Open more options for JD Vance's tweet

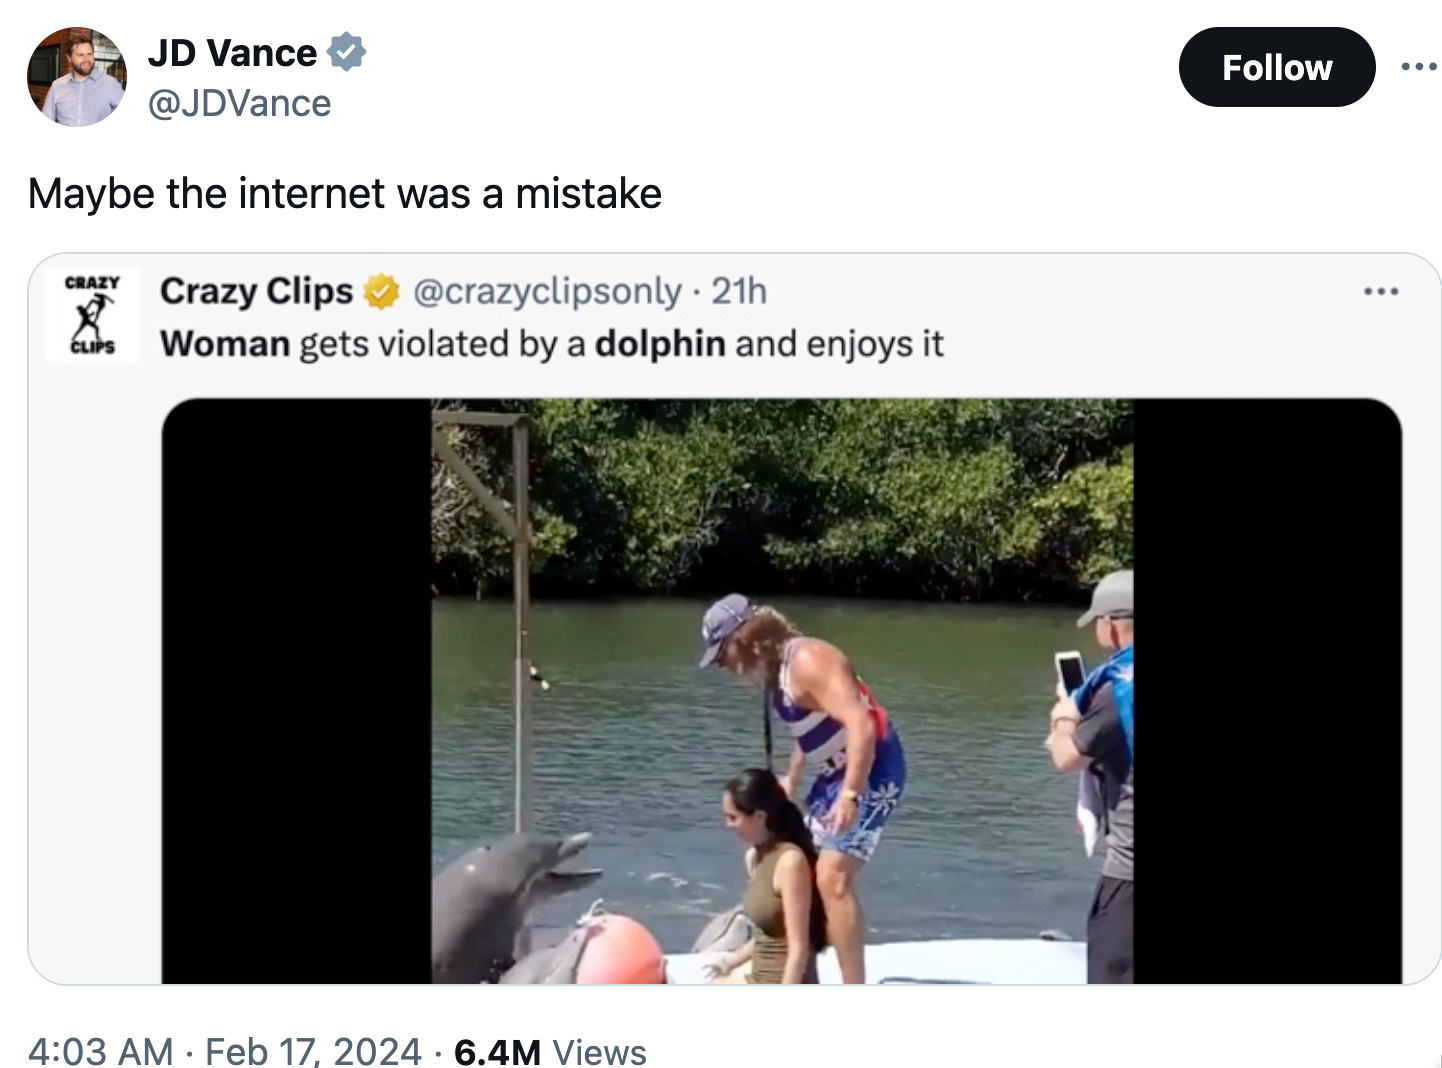(1418, 68)
